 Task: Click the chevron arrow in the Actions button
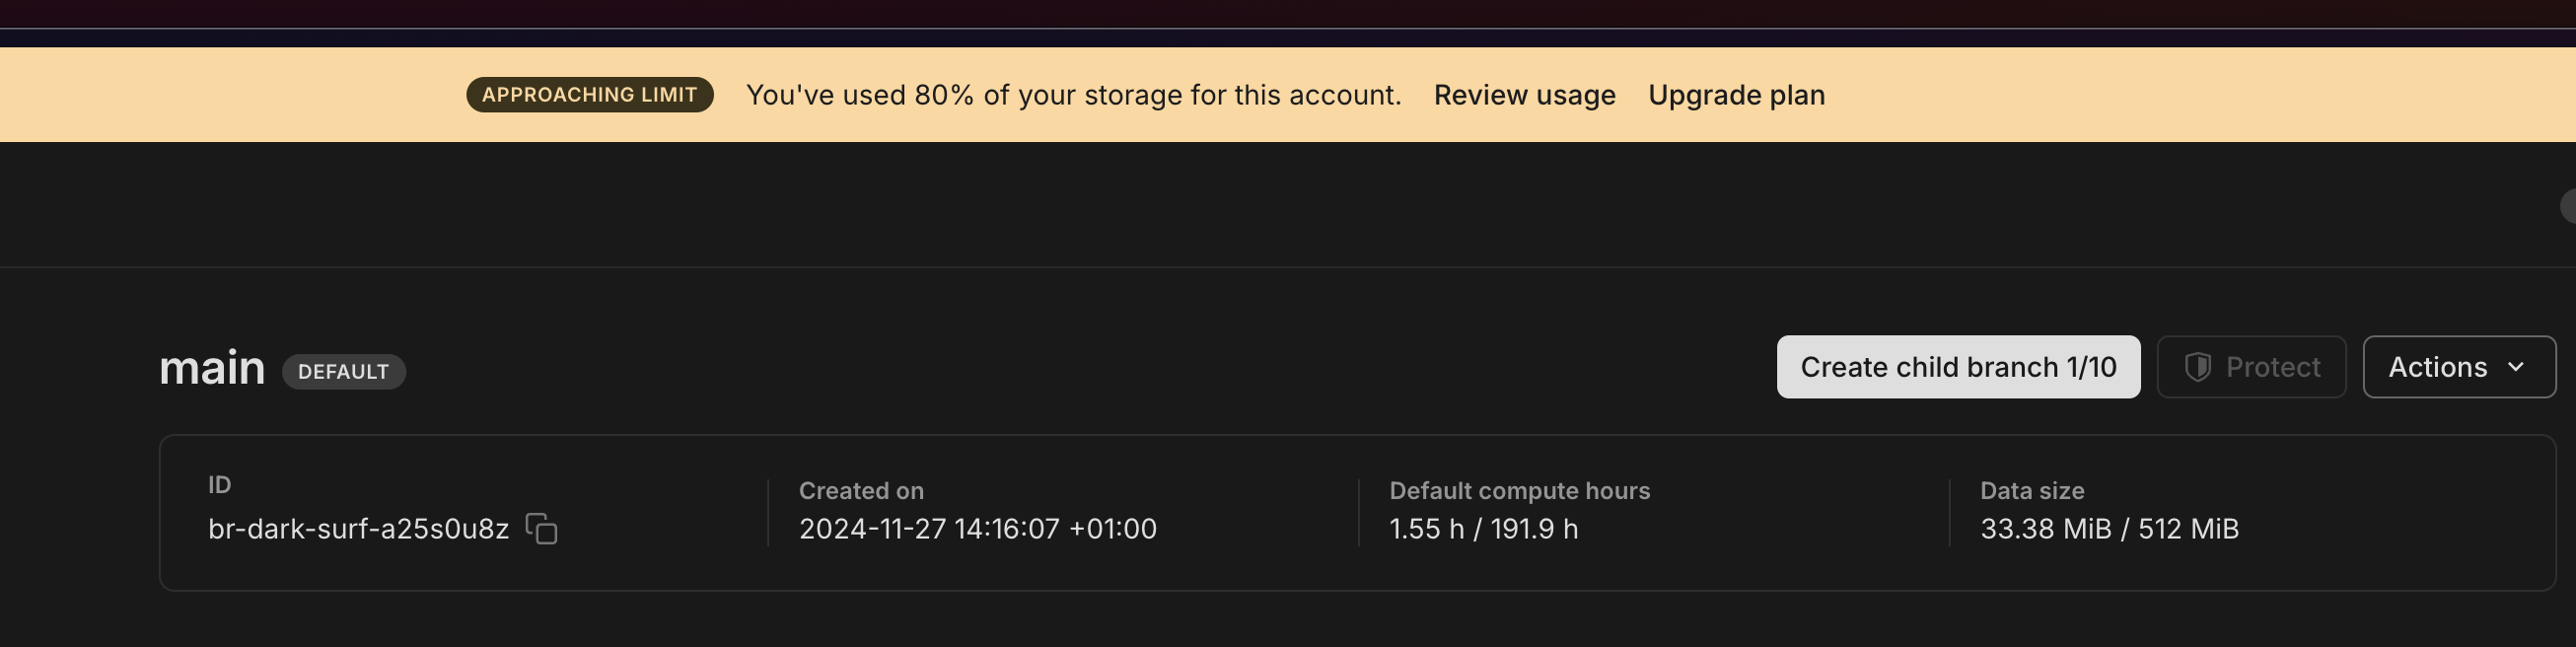2517,367
